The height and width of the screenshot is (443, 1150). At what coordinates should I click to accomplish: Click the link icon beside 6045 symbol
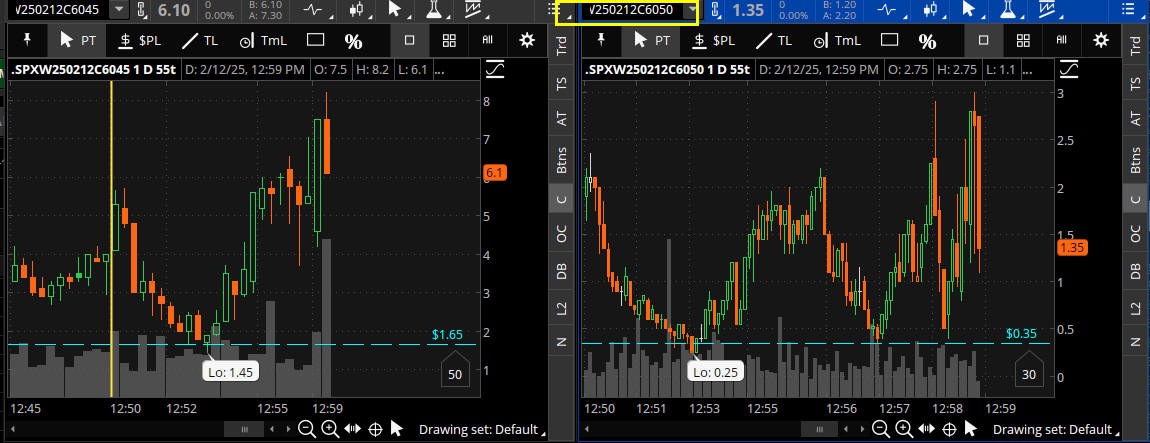[x=142, y=10]
